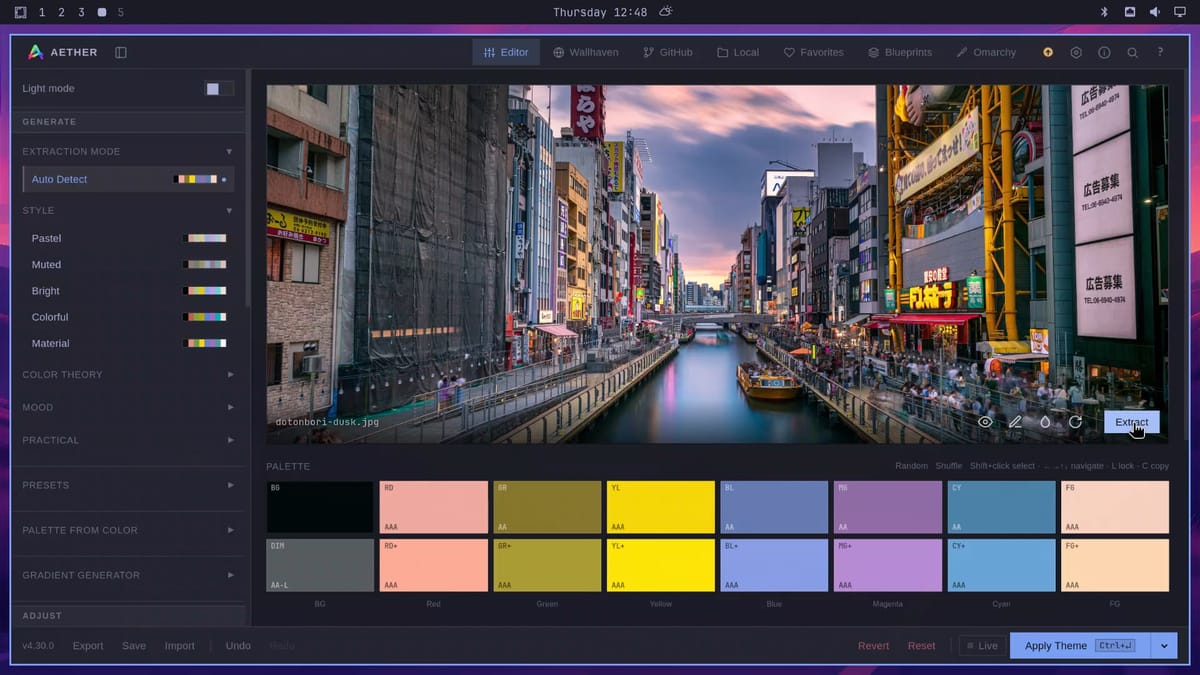Click the monitor tray icon
The width and height of the screenshot is (1200, 675).
tap(1180, 12)
